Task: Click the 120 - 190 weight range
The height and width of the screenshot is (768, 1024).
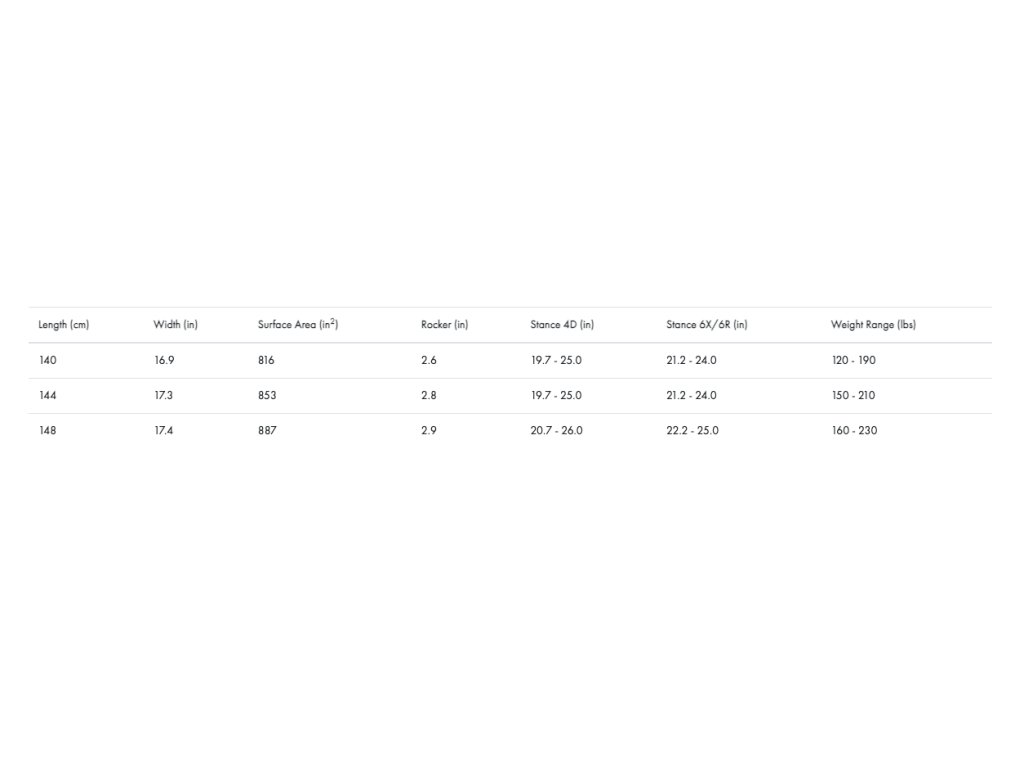Action: [854, 360]
